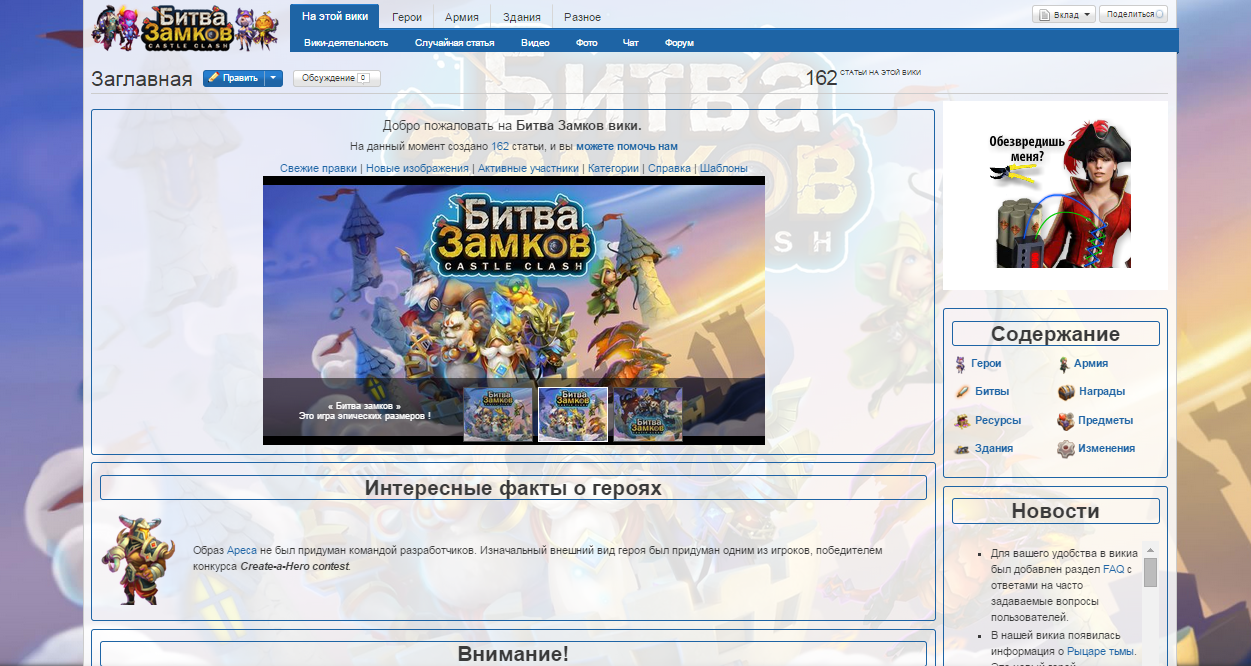Follow the можете помочь нам link
Screen dimensions: 1251x666
tap(627, 146)
